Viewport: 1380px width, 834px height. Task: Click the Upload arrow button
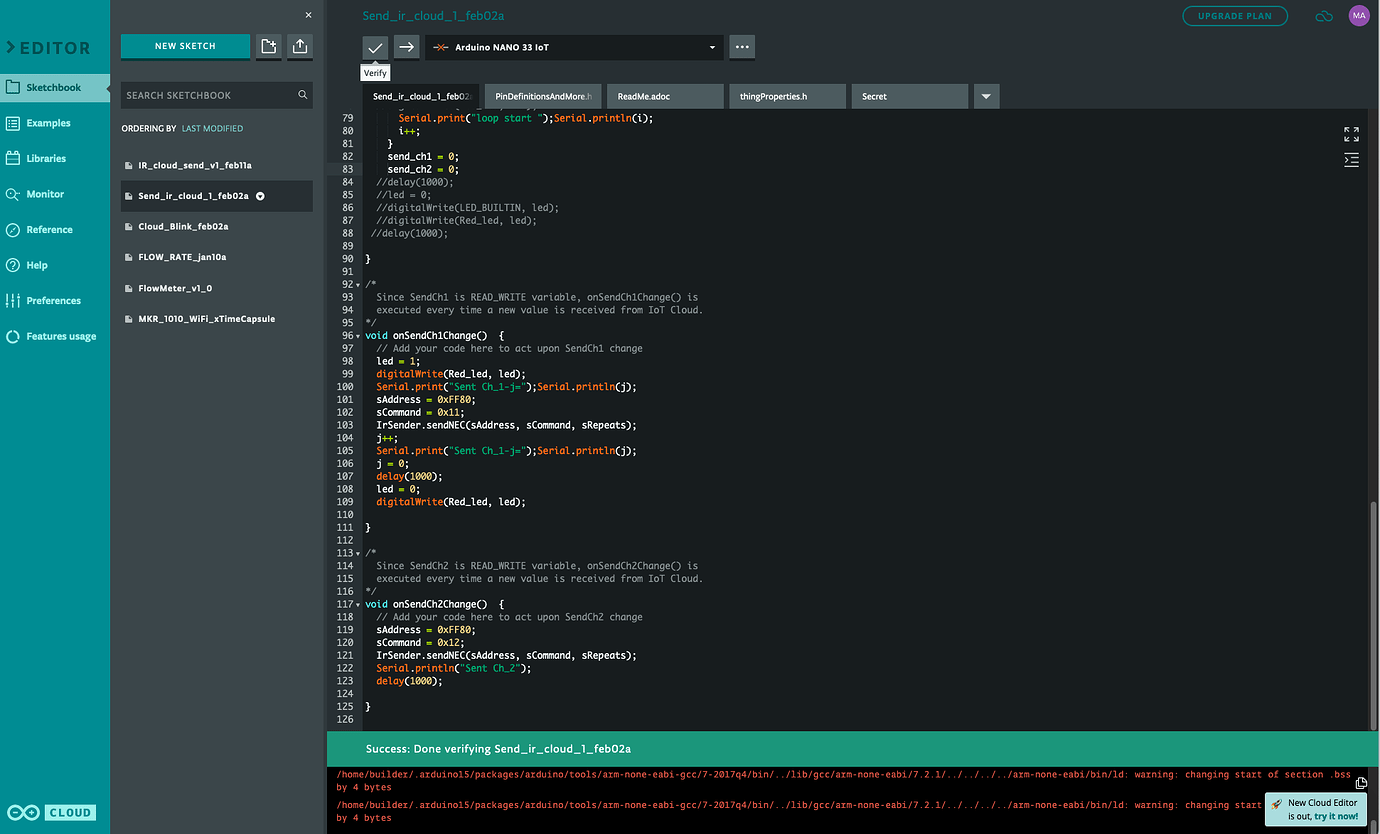406,47
